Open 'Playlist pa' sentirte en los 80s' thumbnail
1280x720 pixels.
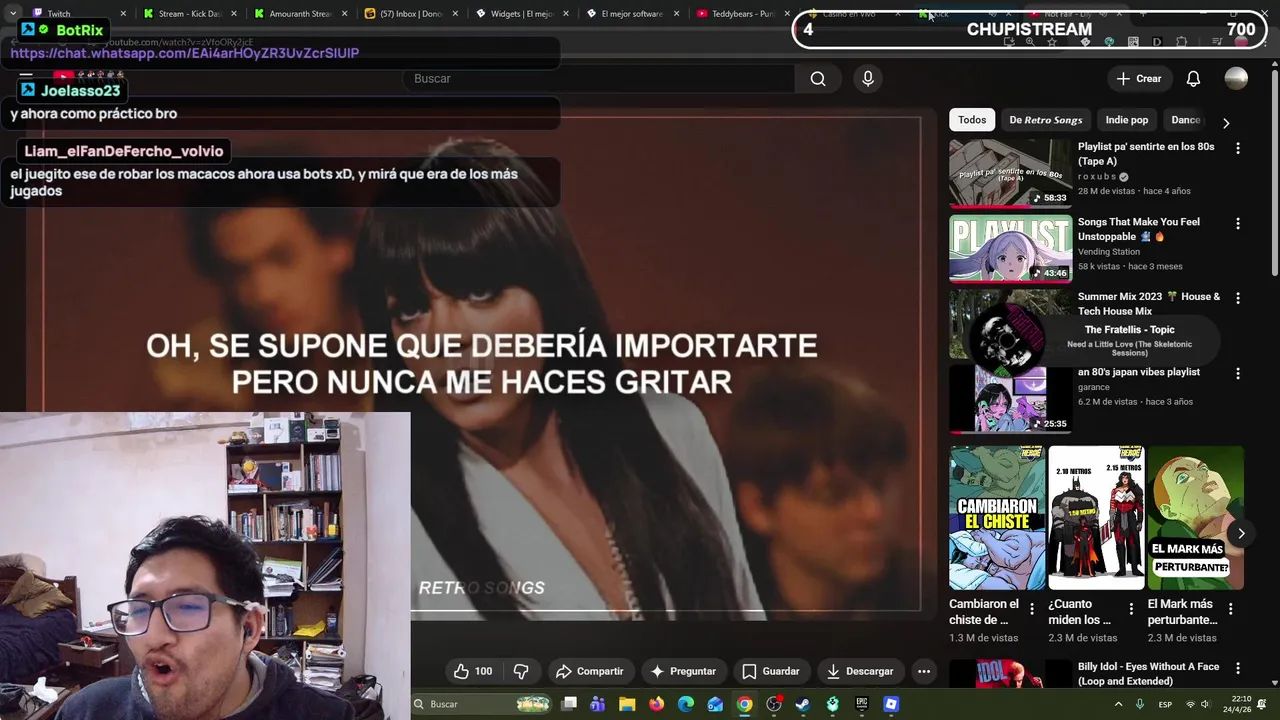tap(1010, 173)
